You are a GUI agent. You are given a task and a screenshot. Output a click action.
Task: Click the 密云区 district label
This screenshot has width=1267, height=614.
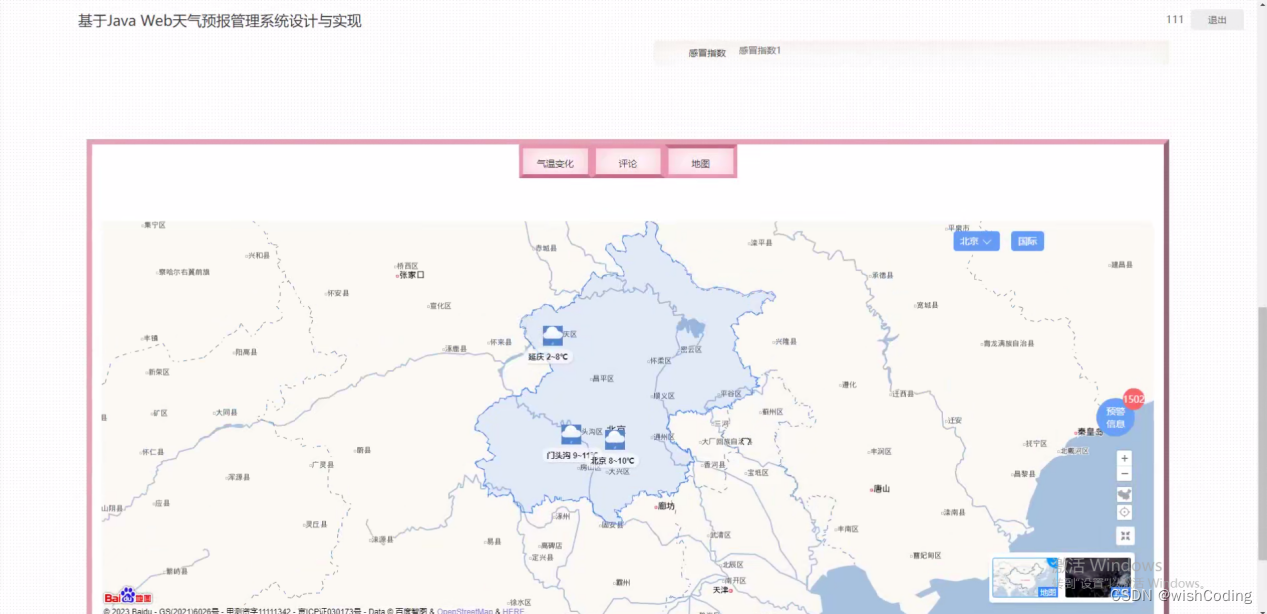[x=690, y=350]
